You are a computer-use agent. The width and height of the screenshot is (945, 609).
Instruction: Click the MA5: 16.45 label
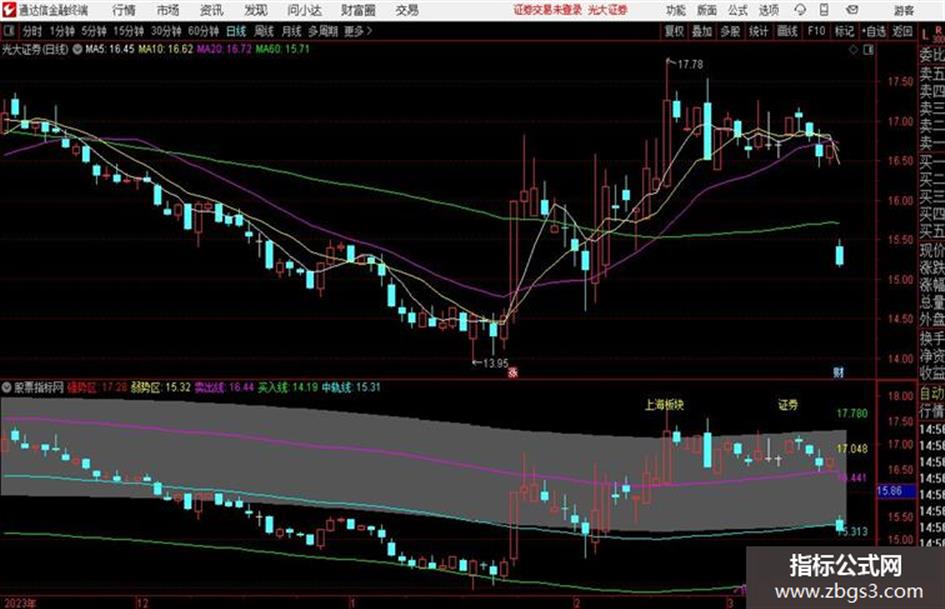coord(109,49)
